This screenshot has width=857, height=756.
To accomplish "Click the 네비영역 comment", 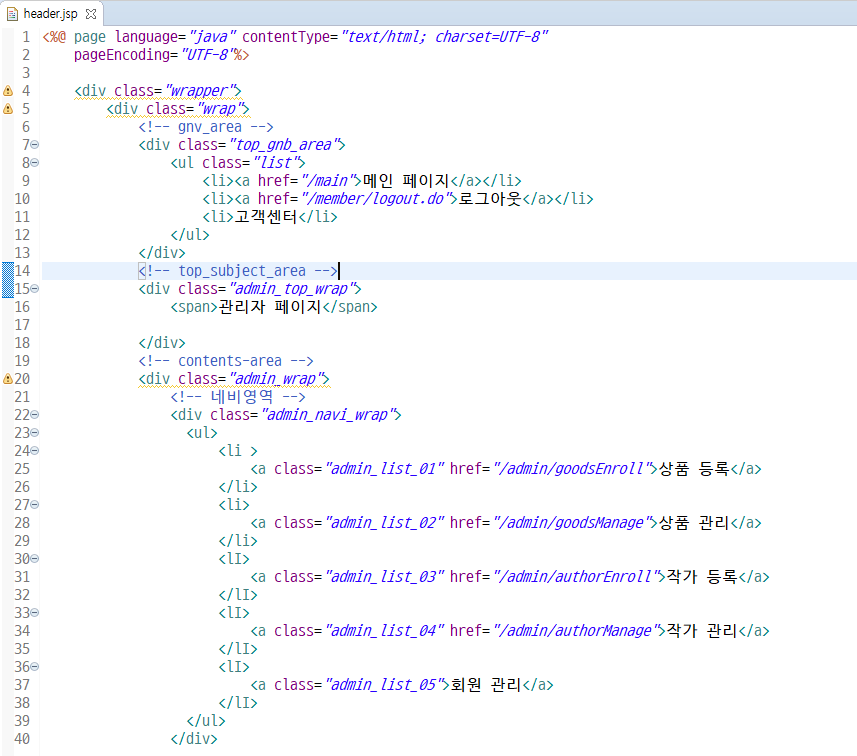I will pos(238,397).
